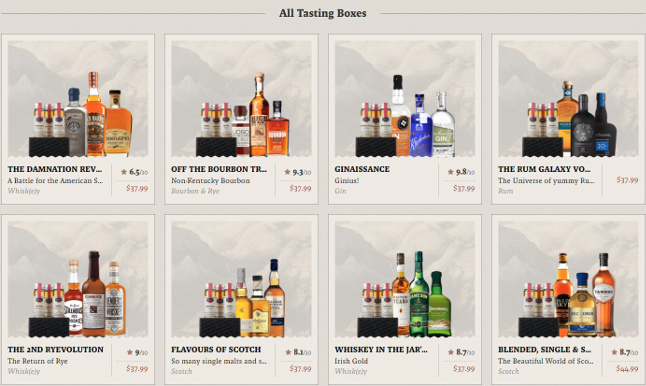Open The Damnation Rev... tasting box title
646x386 pixels.
tap(54, 169)
